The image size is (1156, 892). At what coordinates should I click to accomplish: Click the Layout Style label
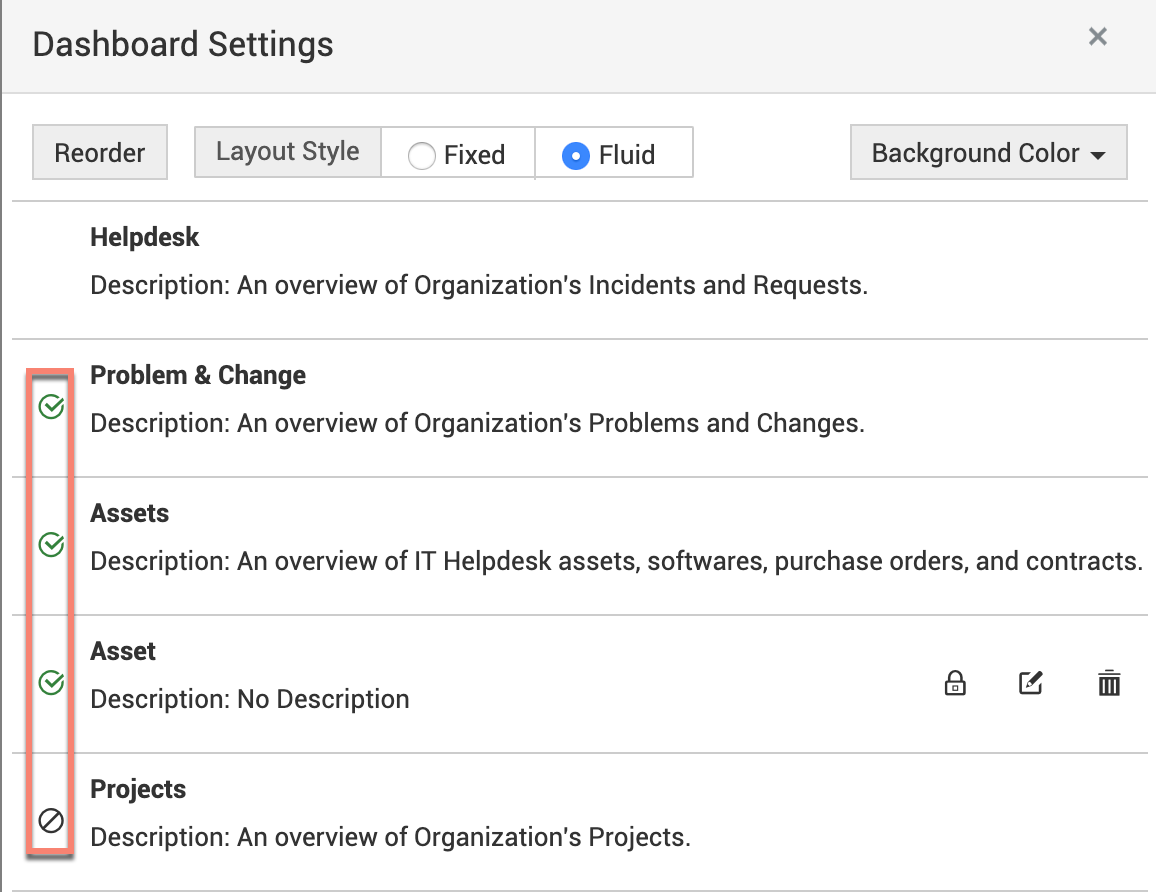pos(287,152)
